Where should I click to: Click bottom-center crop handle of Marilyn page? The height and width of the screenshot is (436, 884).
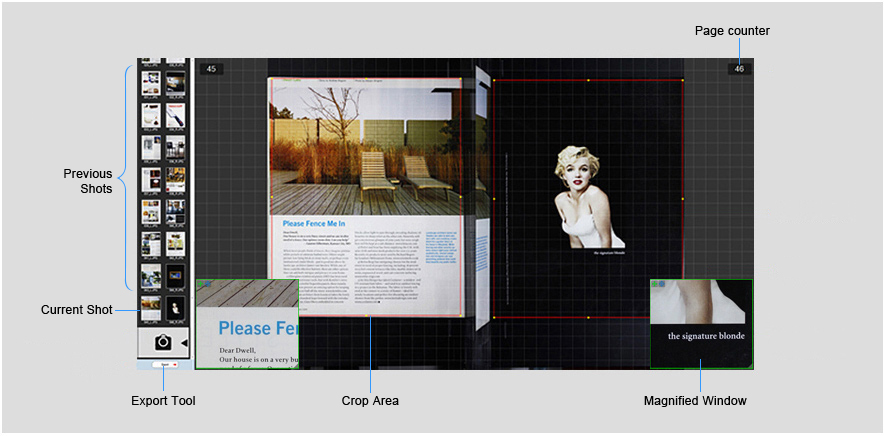coord(589,318)
